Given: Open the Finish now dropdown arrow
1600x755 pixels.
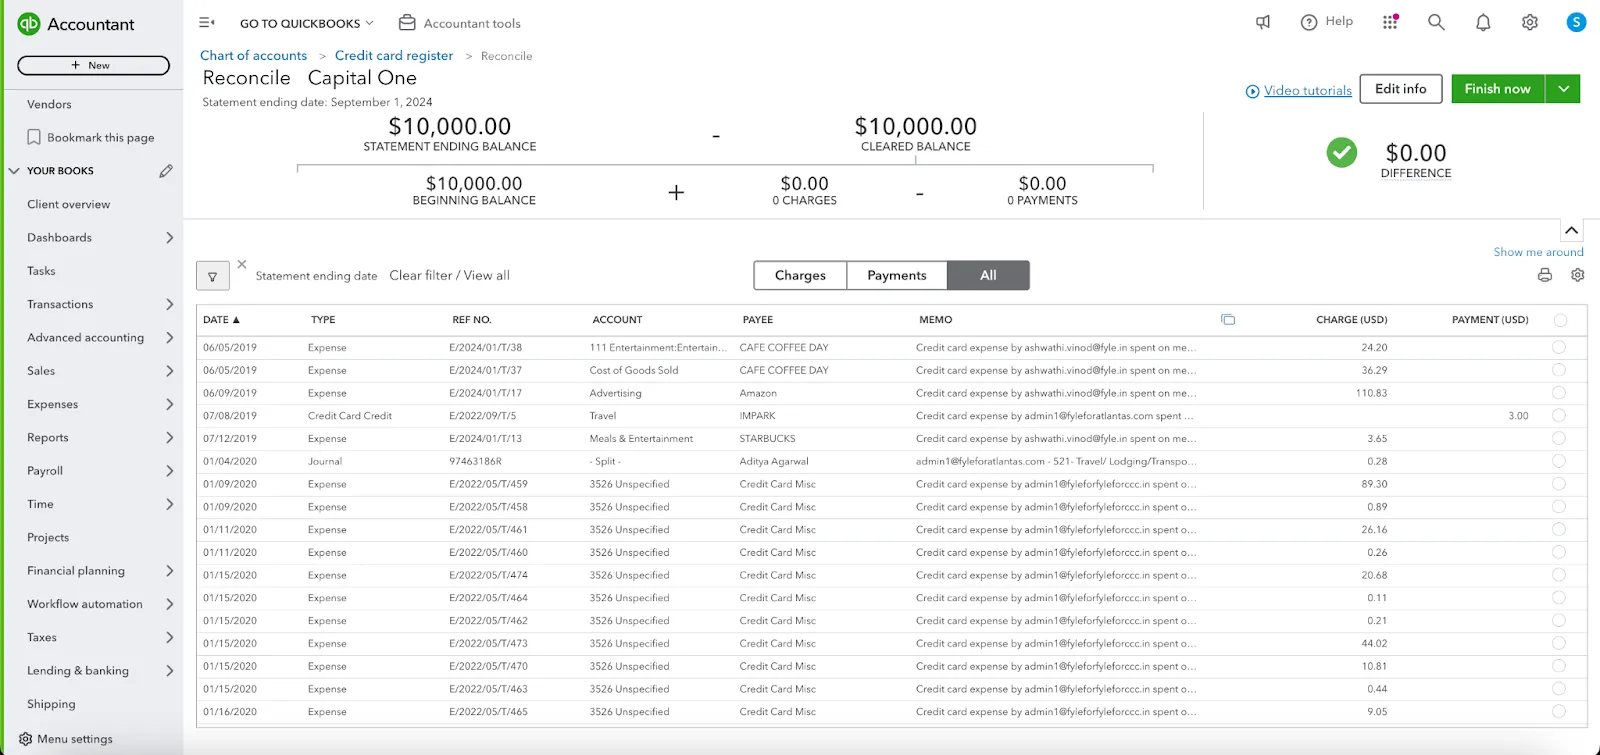Looking at the screenshot, I should [1563, 89].
